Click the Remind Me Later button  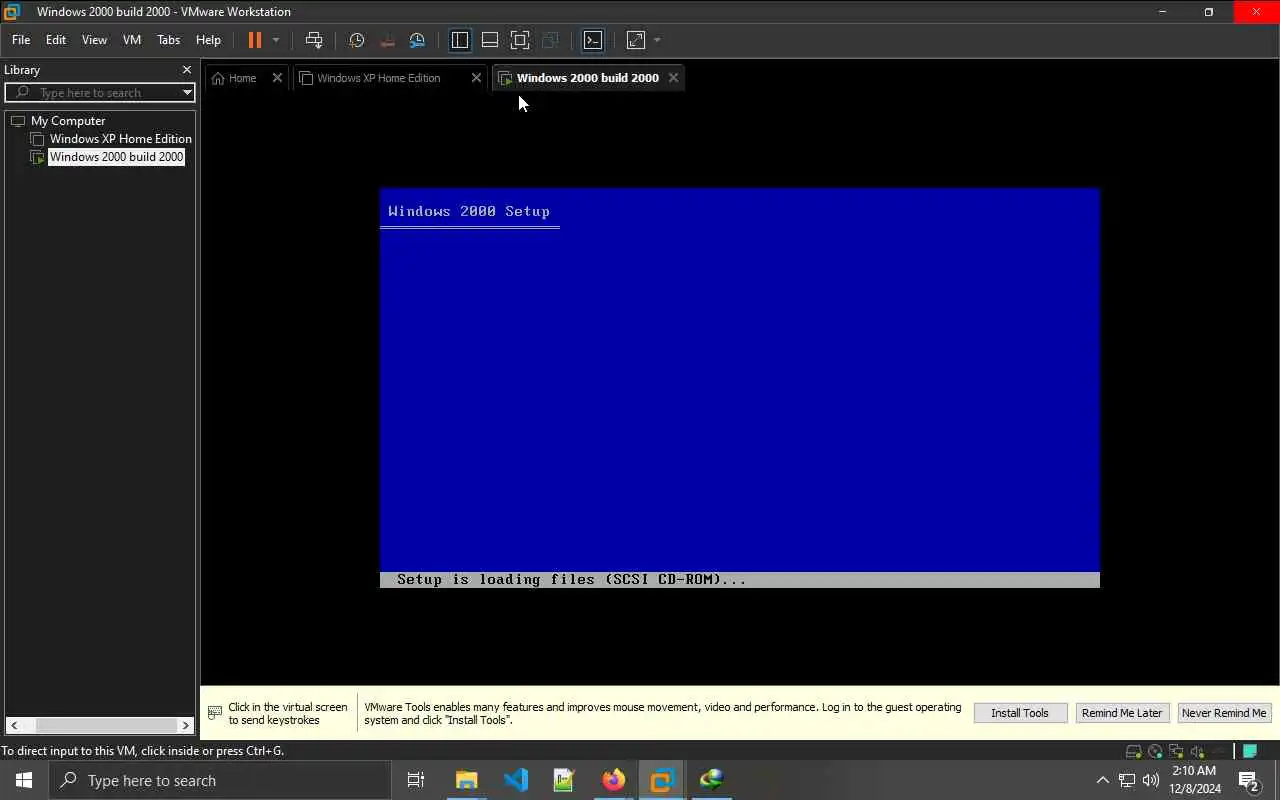1122,713
